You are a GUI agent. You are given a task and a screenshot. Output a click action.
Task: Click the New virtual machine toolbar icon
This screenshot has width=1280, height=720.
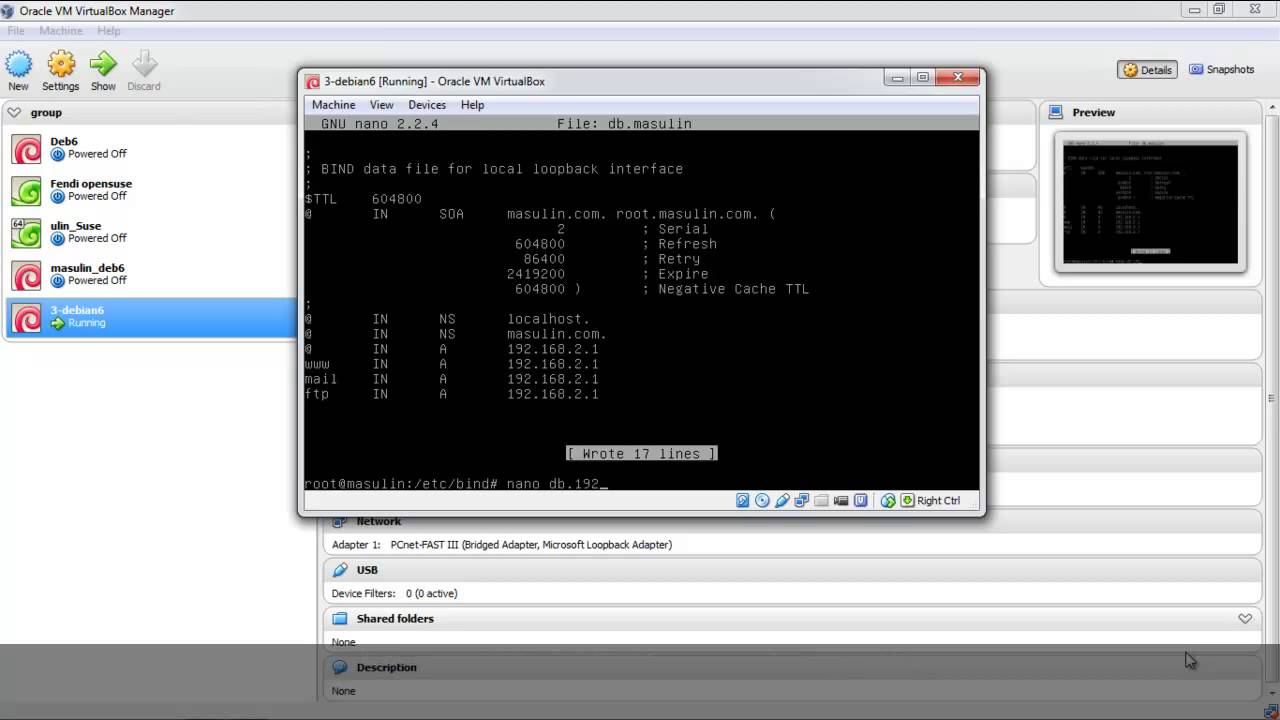pos(18,65)
